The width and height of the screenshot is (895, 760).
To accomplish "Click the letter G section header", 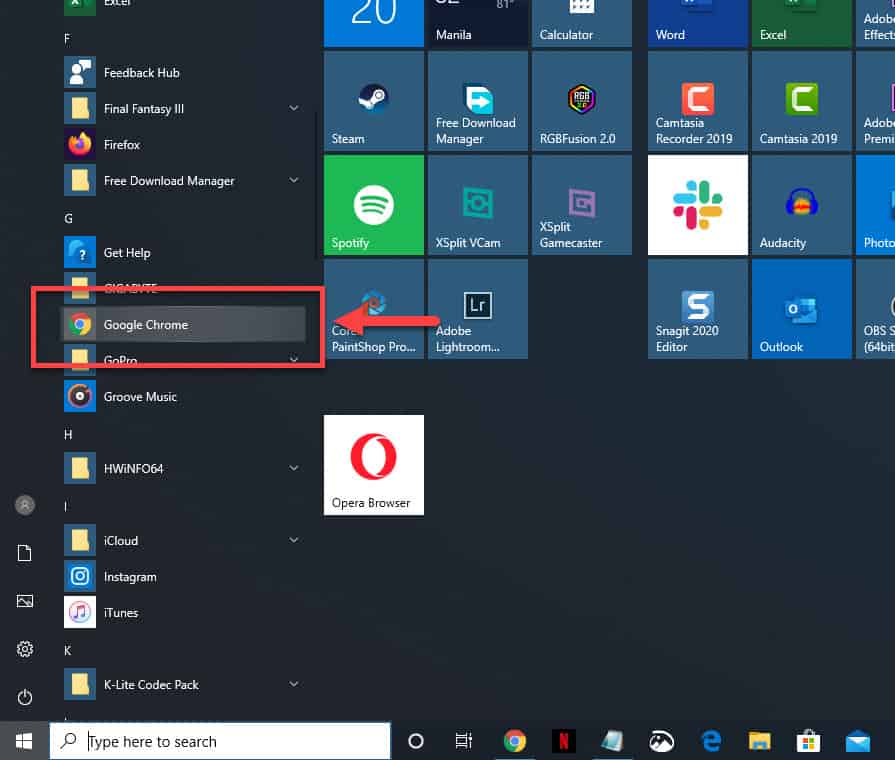I will [68, 218].
